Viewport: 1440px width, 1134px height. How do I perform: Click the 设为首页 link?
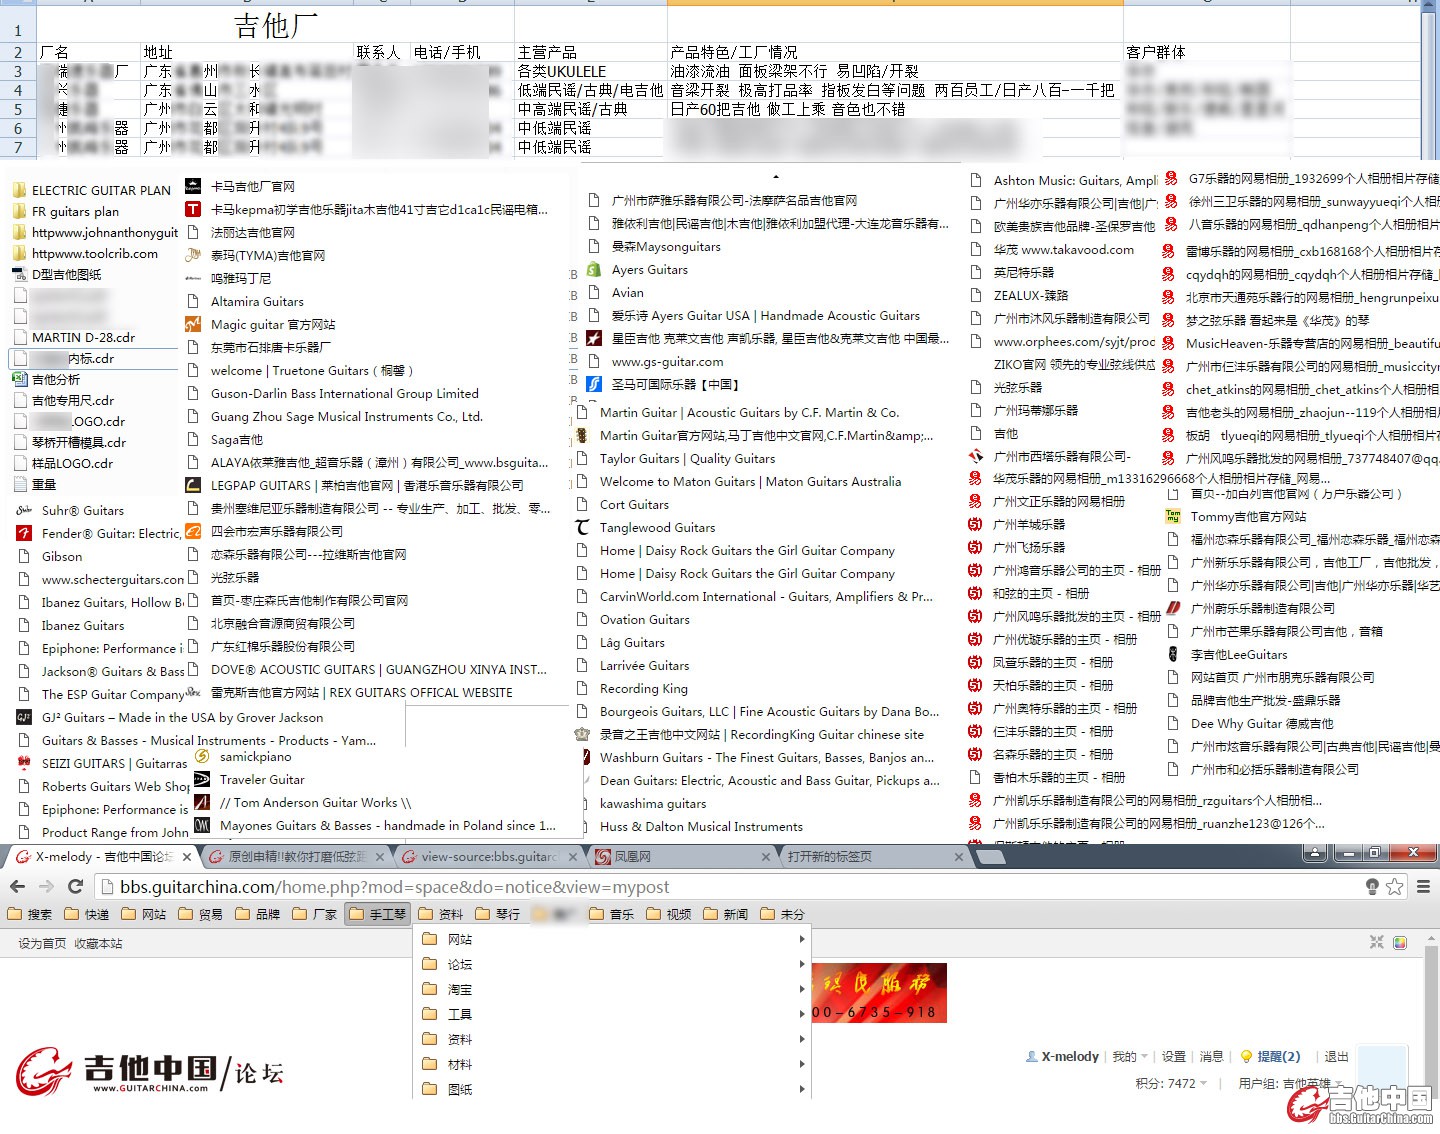tap(42, 943)
